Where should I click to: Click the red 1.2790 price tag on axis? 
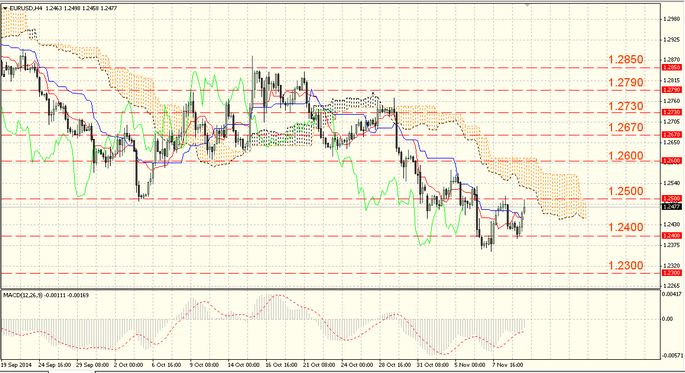point(672,90)
